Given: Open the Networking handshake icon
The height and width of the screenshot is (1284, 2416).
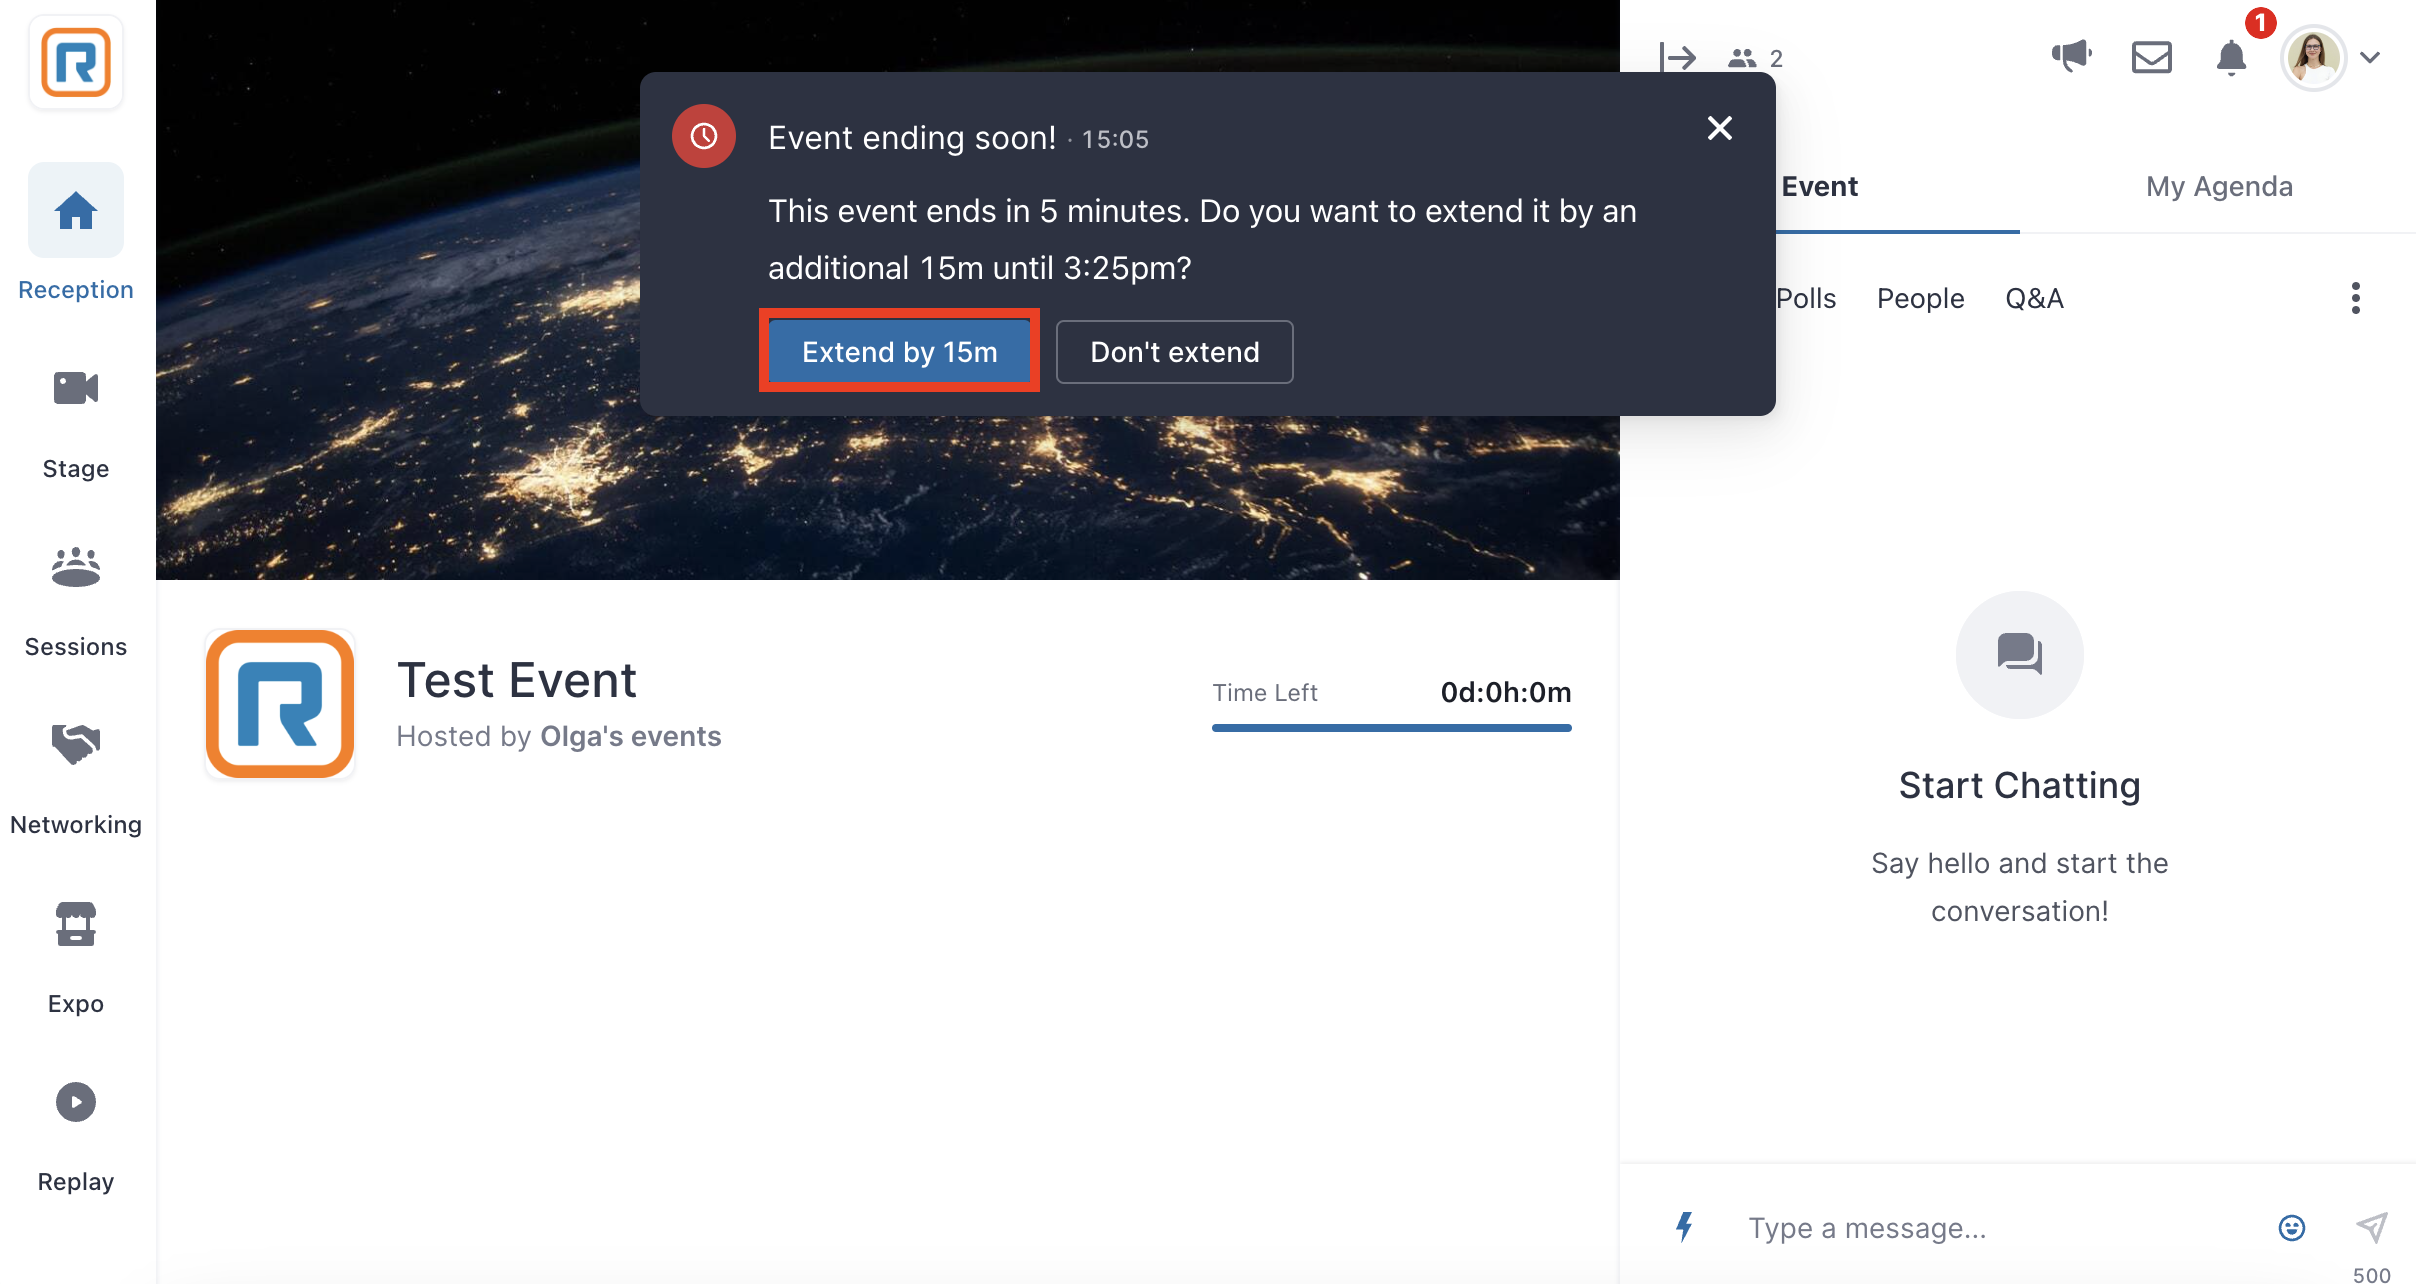Looking at the screenshot, I should [x=76, y=744].
